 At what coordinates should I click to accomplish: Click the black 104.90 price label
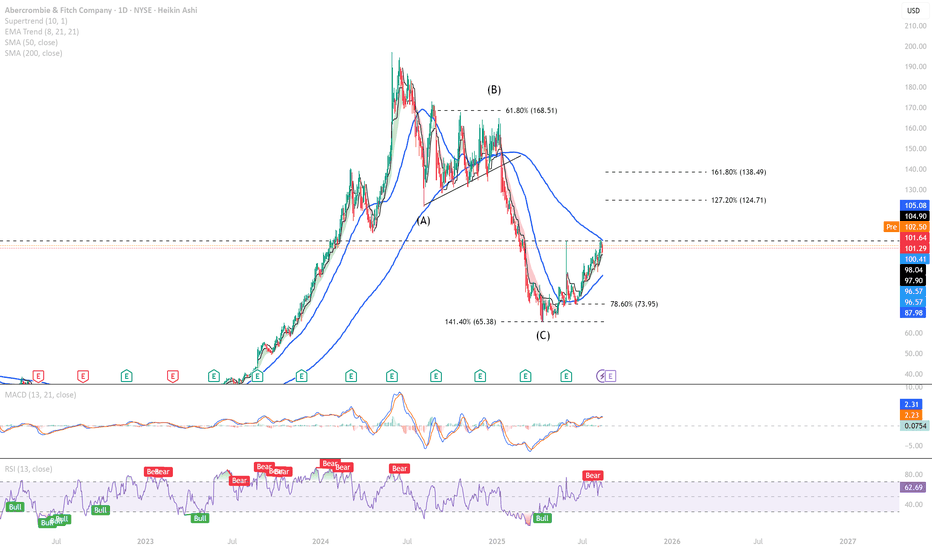pyautogui.click(x=914, y=216)
